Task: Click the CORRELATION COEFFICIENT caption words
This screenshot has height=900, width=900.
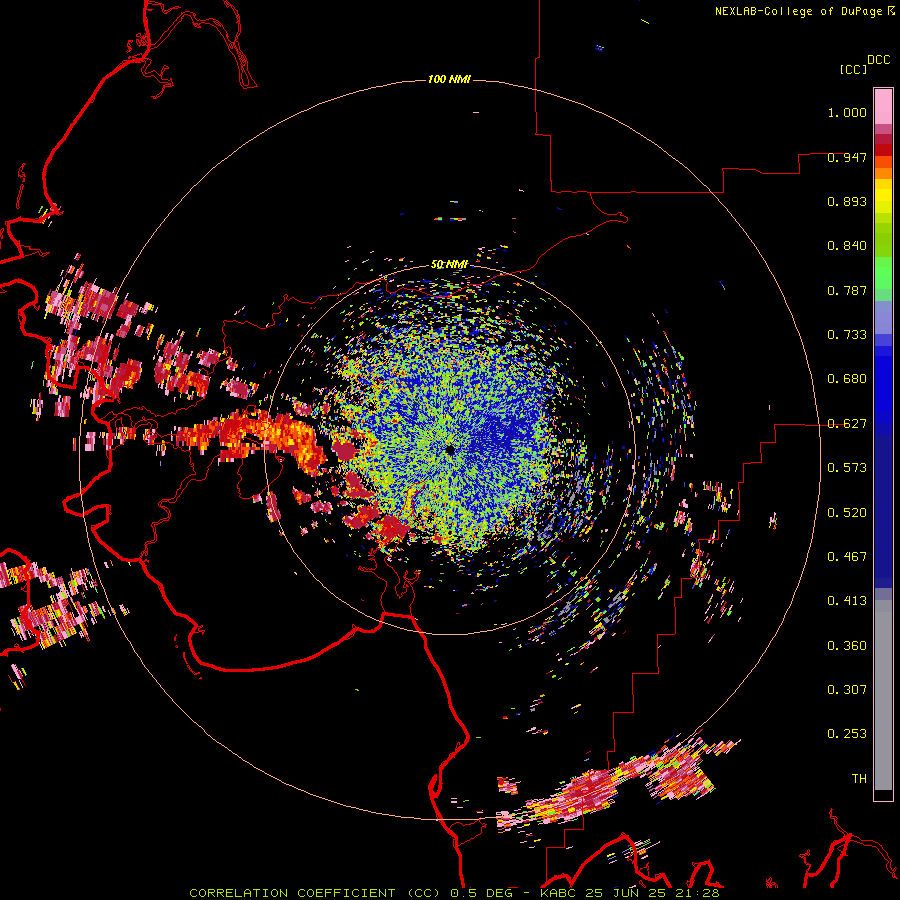Action: [292, 893]
